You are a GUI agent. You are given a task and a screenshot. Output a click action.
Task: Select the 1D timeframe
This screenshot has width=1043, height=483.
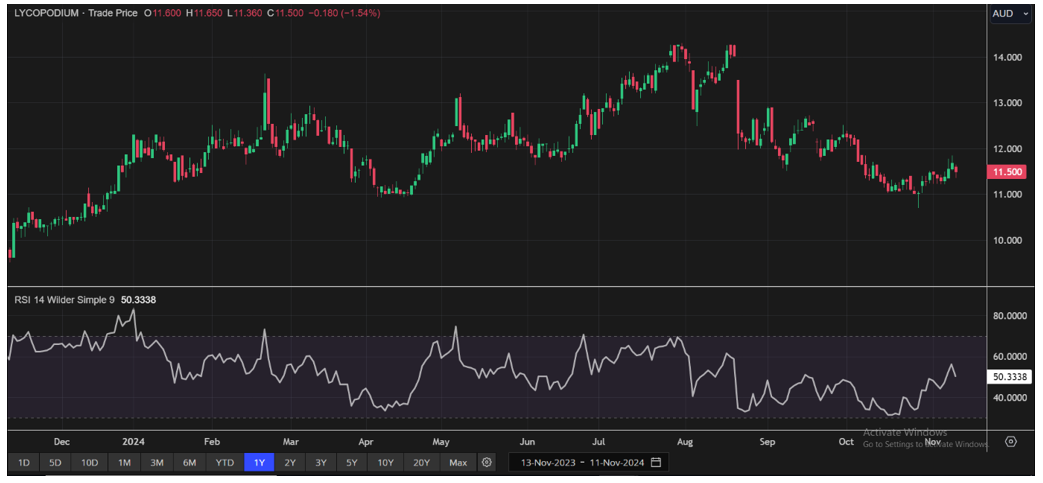click(24, 463)
